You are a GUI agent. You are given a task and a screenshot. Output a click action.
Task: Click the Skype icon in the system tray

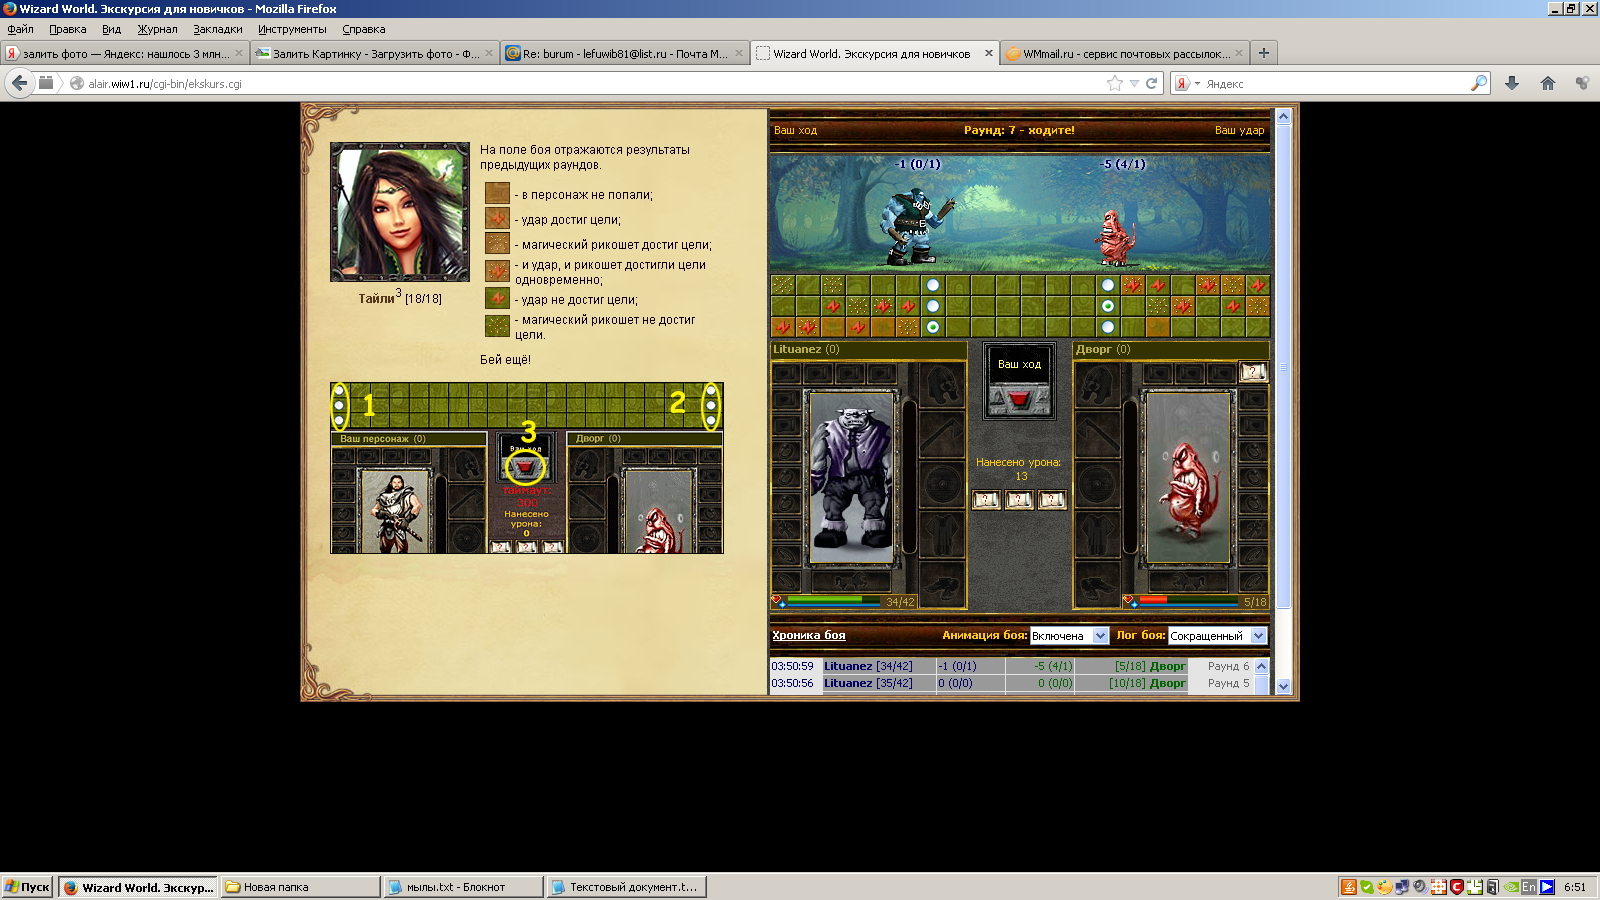pyautogui.click(x=1366, y=887)
